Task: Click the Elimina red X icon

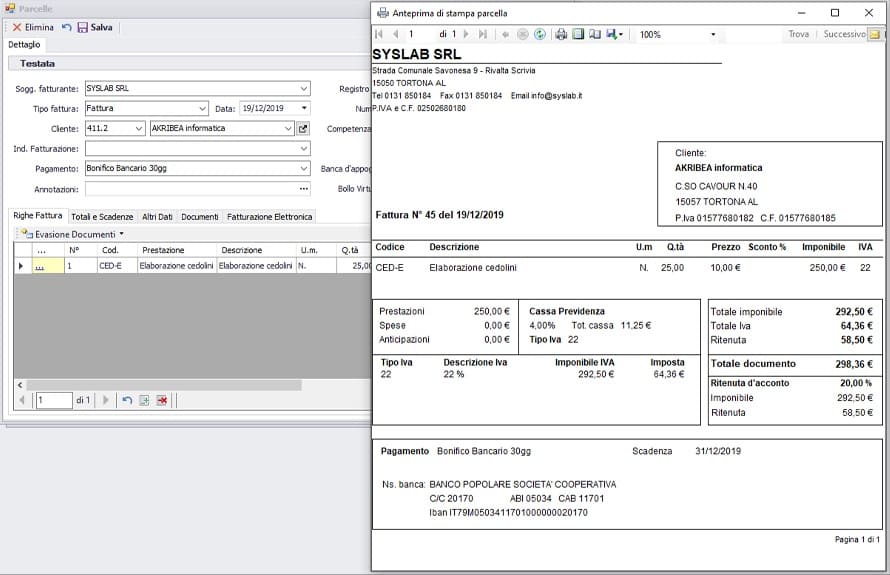Action: [17, 27]
